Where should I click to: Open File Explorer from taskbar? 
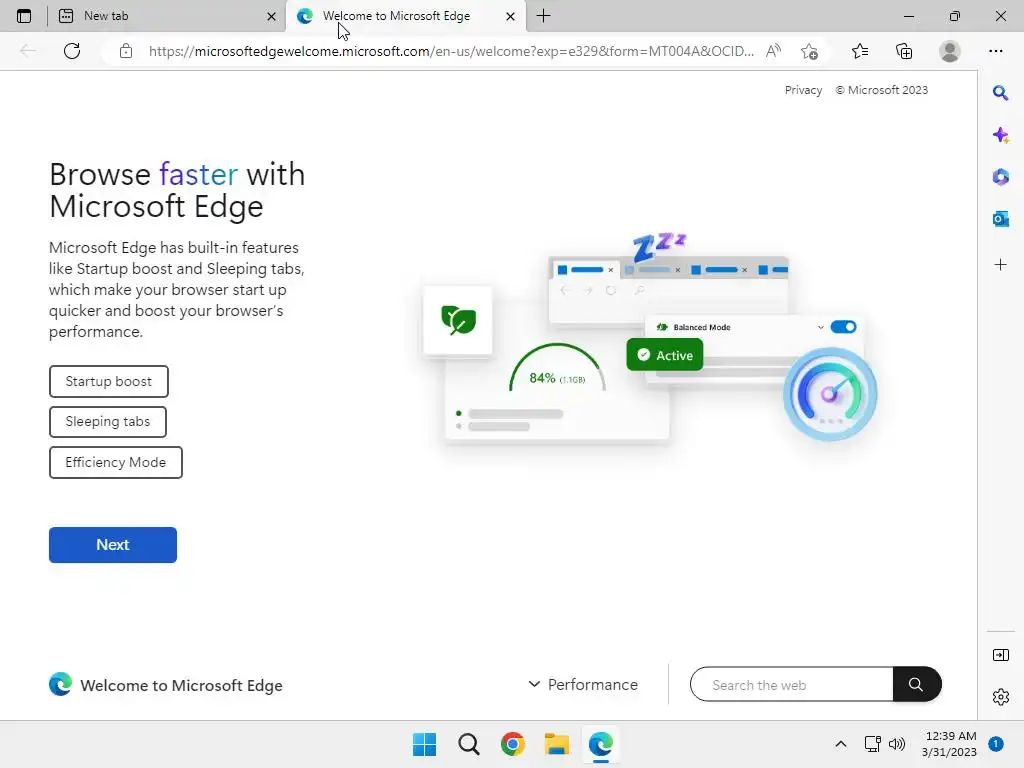pyautogui.click(x=556, y=744)
